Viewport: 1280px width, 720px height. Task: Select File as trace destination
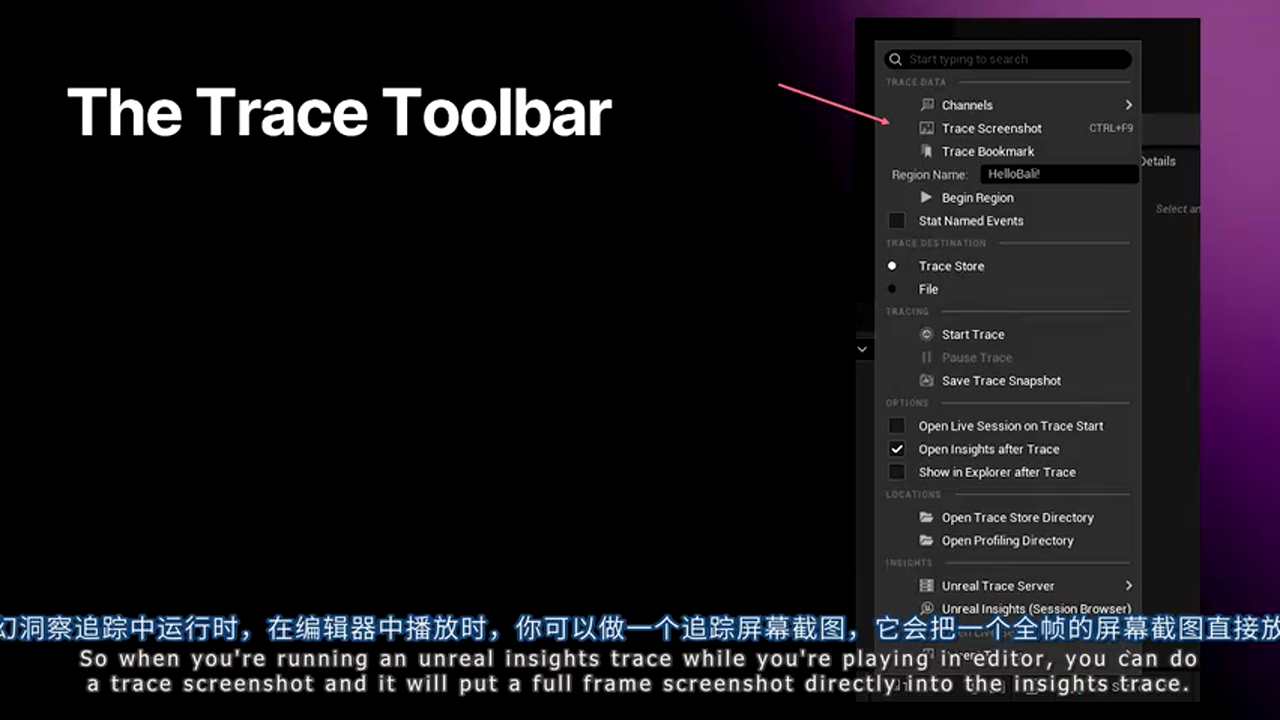[x=892, y=289]
